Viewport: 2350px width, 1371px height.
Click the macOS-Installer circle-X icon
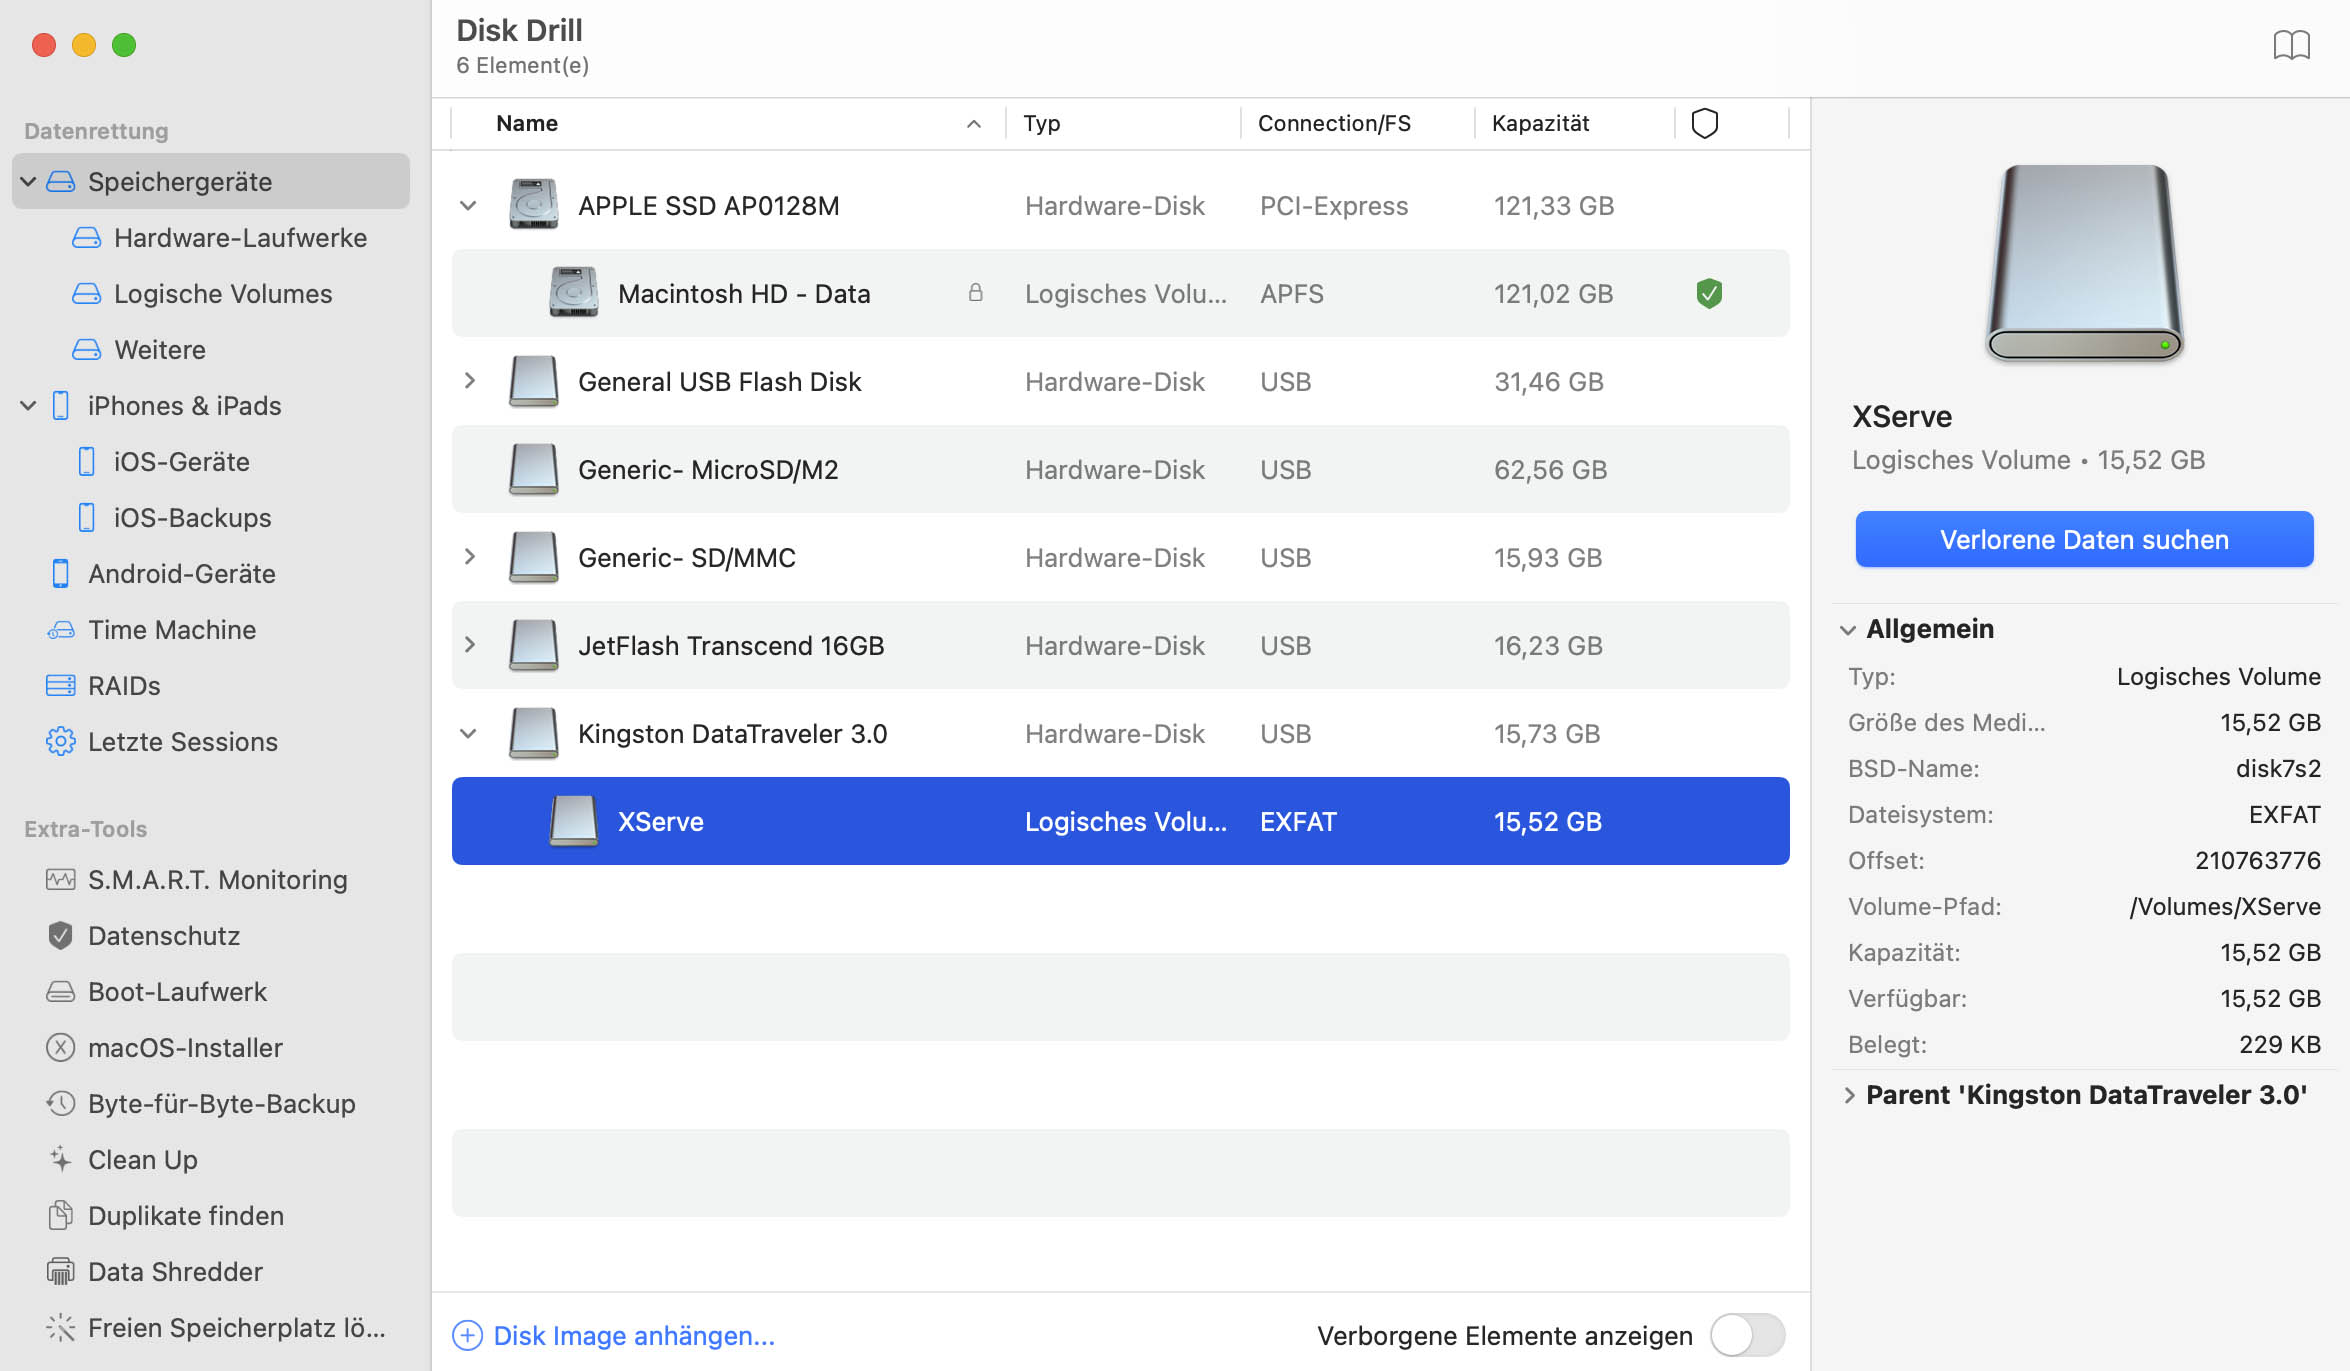[61, 1047]
